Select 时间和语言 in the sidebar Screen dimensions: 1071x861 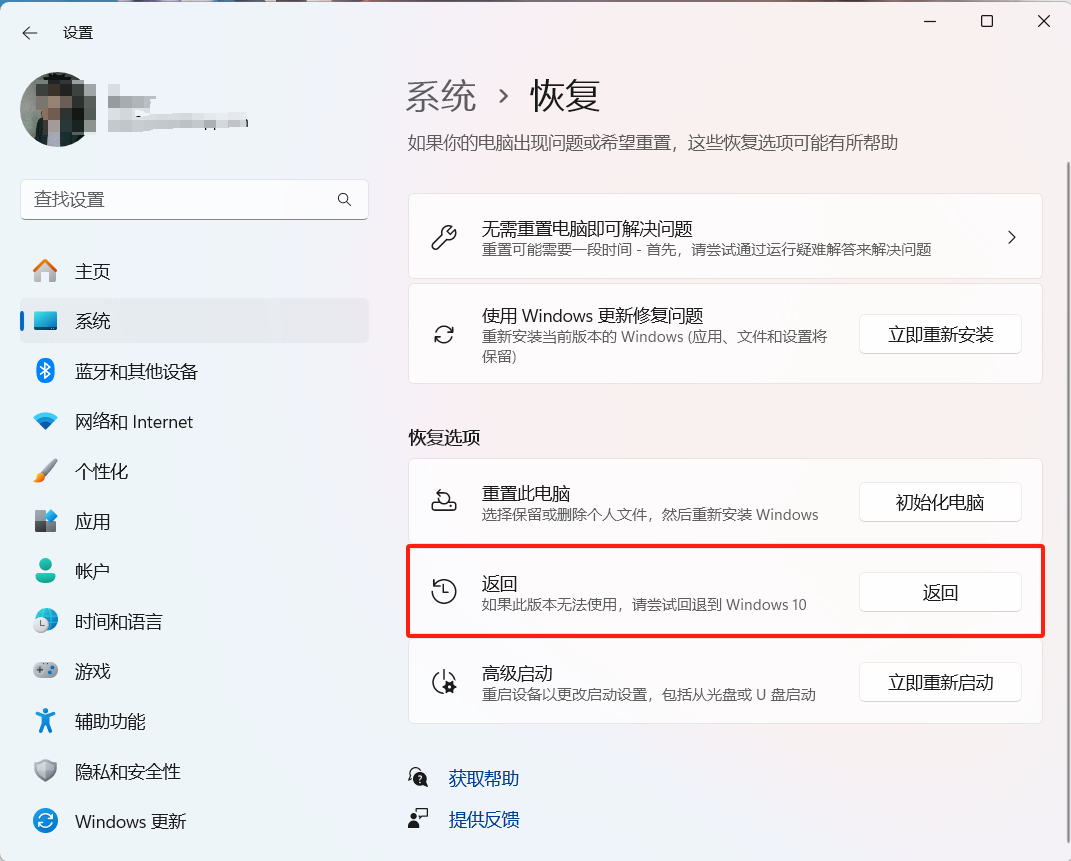(194, 621)
